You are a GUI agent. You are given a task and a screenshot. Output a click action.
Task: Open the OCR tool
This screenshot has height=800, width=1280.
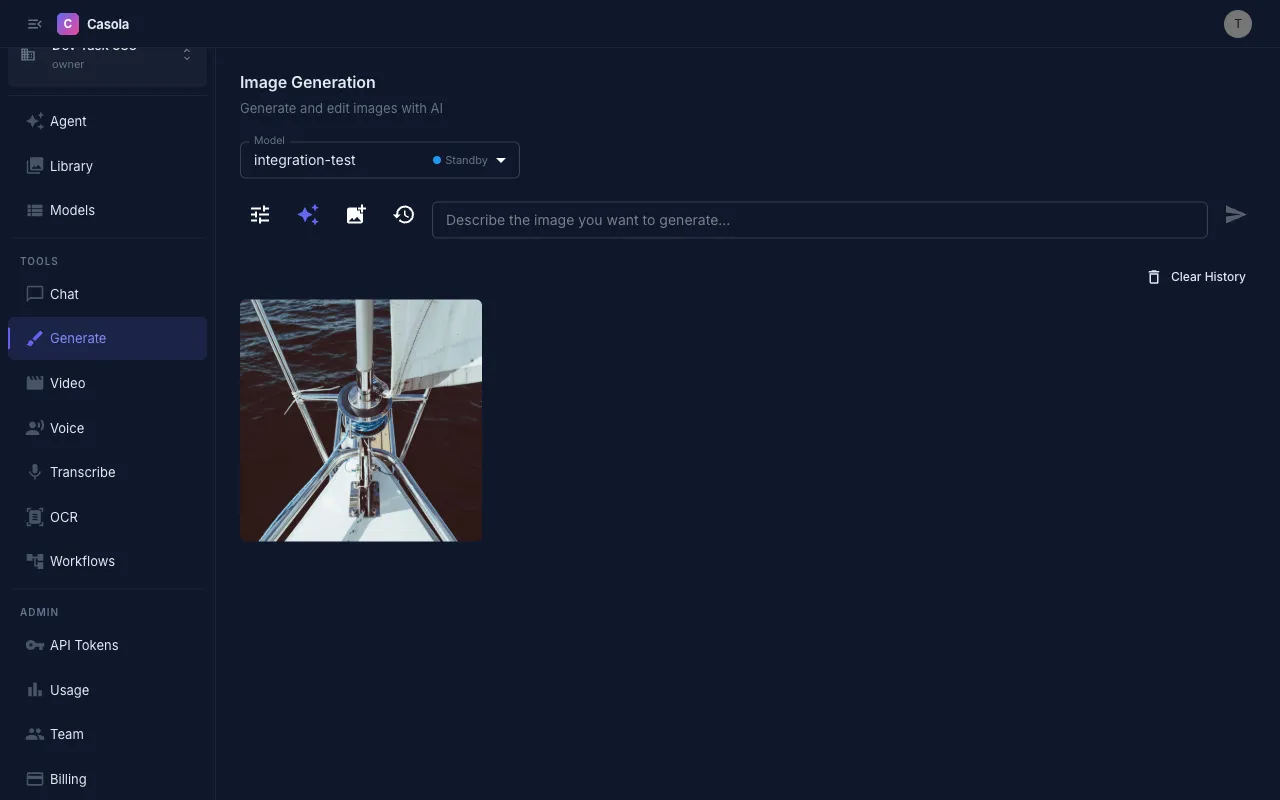click(63, 516)
